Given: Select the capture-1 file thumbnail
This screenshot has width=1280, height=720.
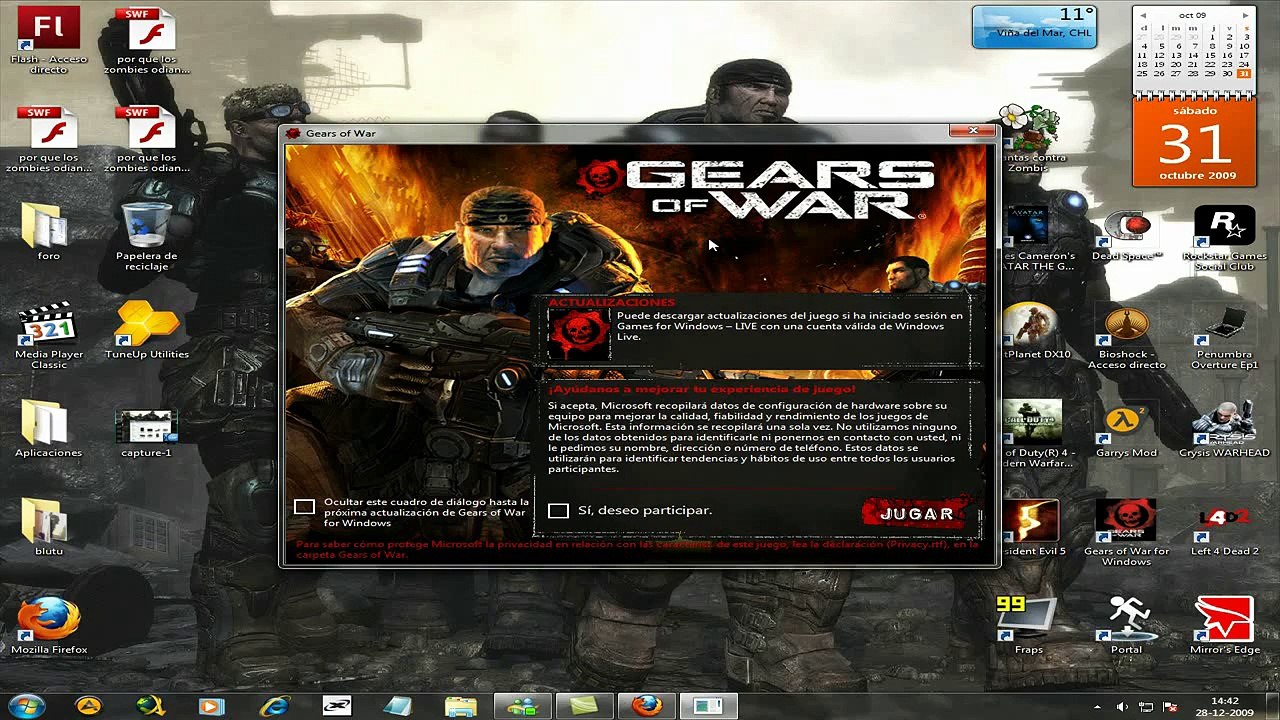Looking at the screenshot, I should 147,428.
